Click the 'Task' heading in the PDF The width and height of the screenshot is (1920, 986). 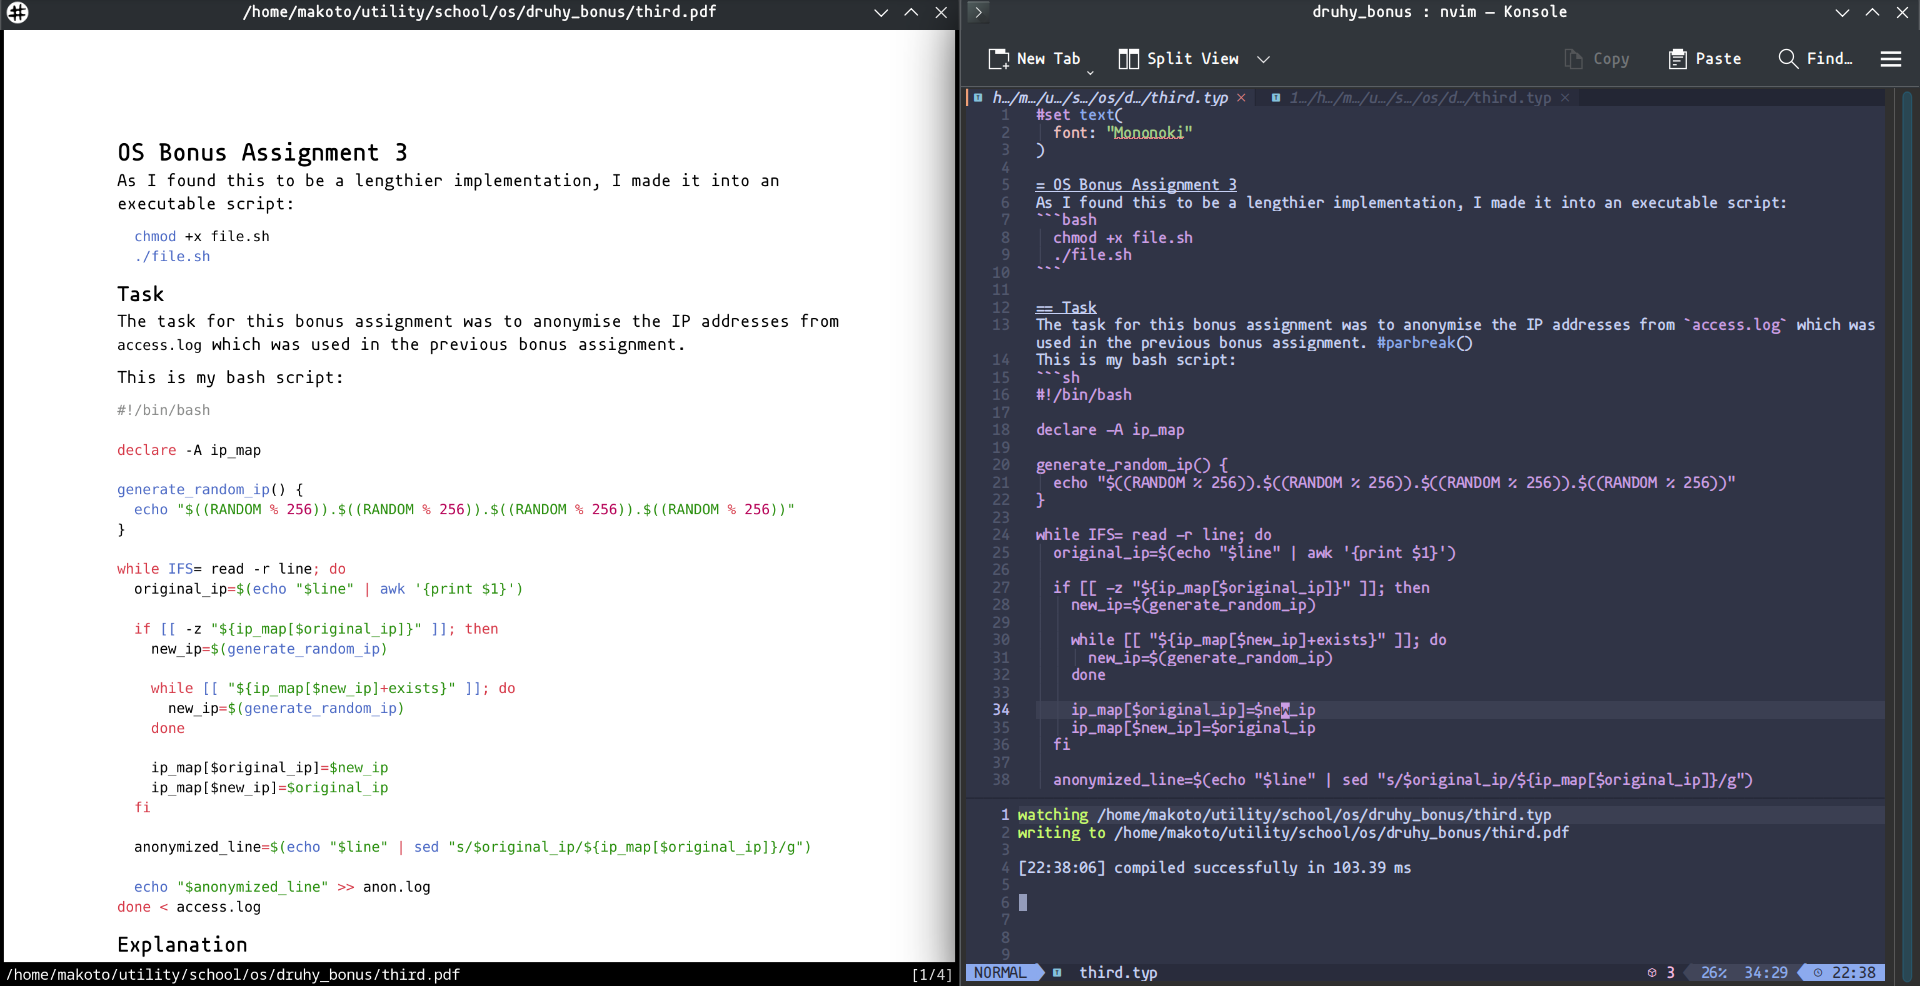click(141, 294)
